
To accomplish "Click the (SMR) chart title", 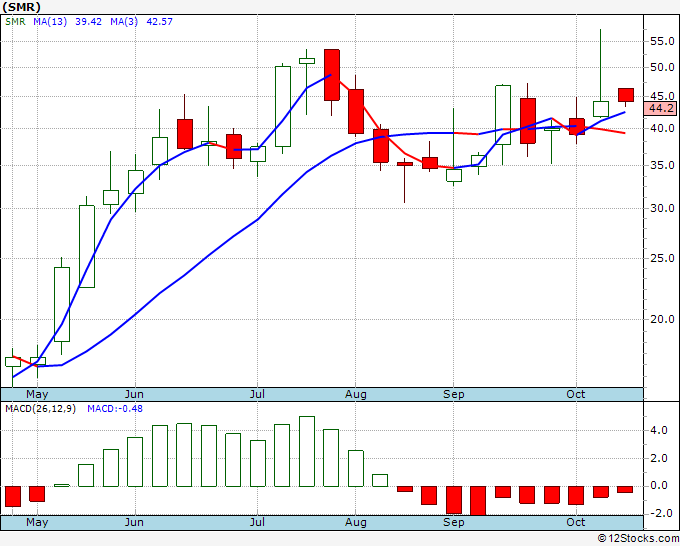I will [x=22, y=7].
